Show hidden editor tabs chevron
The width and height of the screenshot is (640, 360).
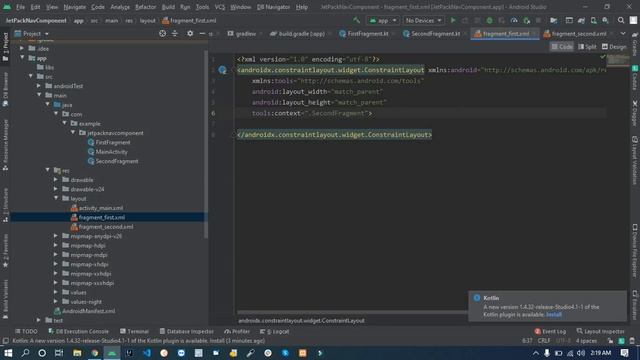pos(623,33)
